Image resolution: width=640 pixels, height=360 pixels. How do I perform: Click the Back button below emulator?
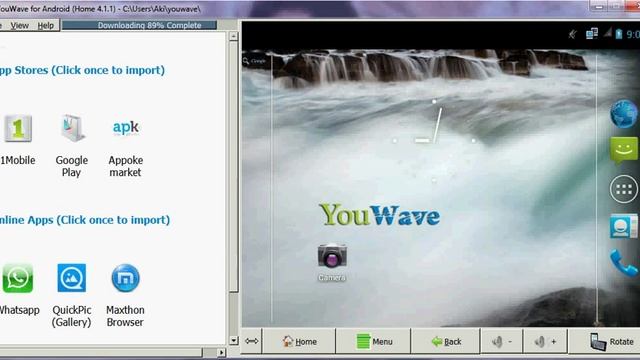(446, 341)
